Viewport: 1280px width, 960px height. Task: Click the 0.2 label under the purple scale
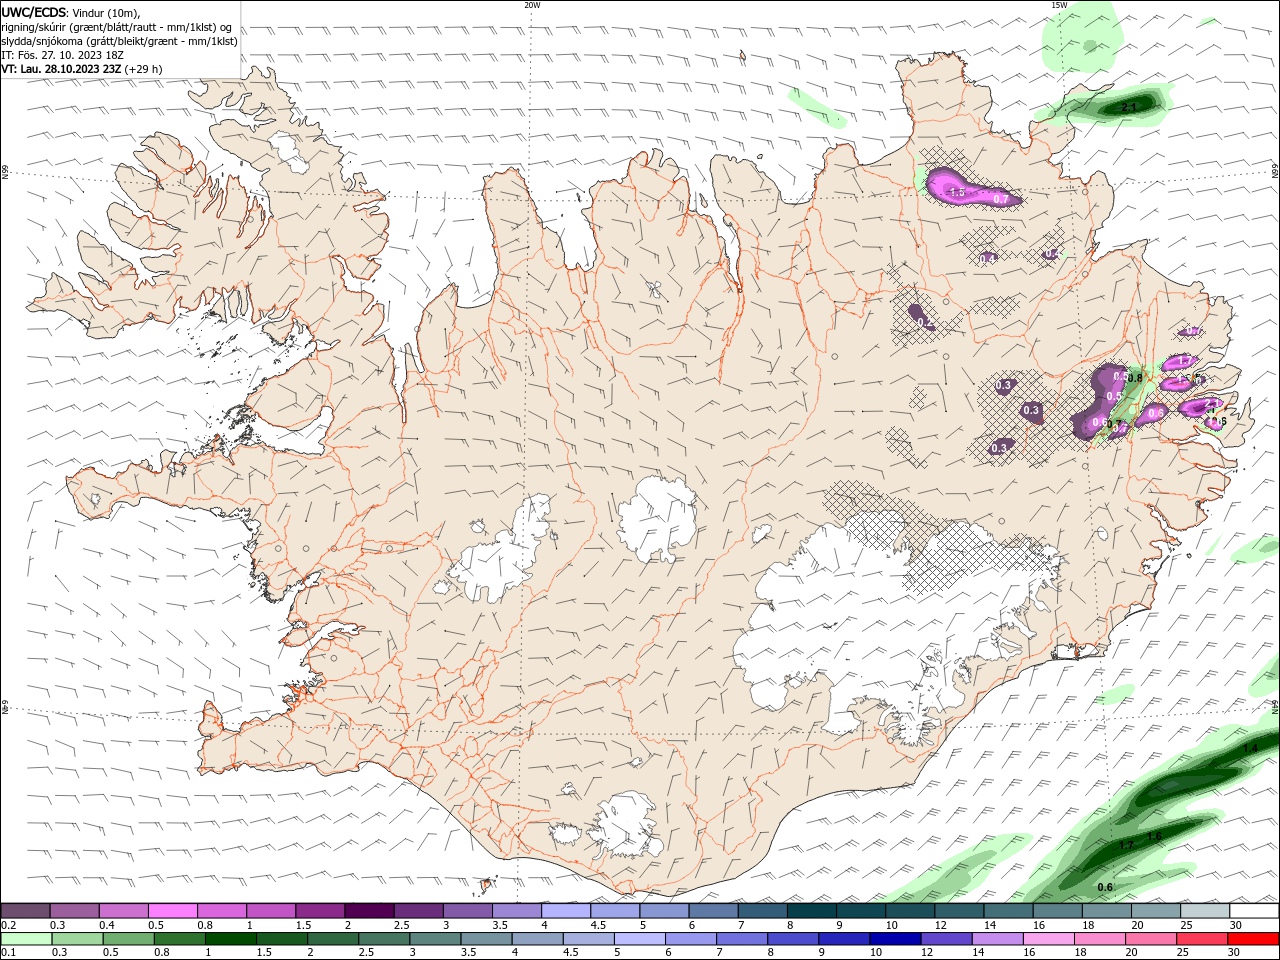point(8,925)
